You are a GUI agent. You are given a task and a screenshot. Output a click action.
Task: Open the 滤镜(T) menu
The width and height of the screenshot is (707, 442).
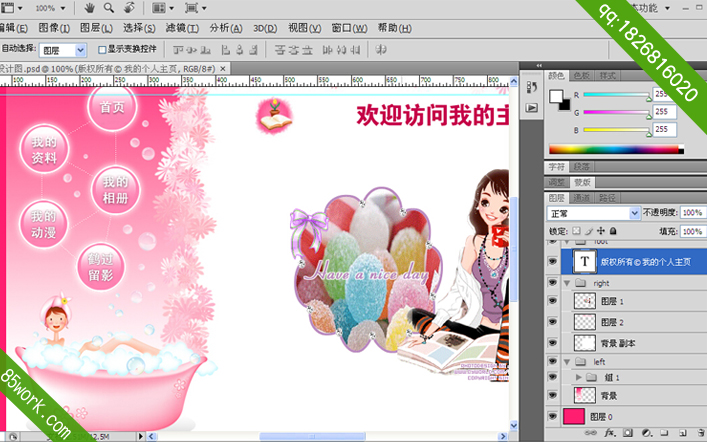click(x=182, y=28)
